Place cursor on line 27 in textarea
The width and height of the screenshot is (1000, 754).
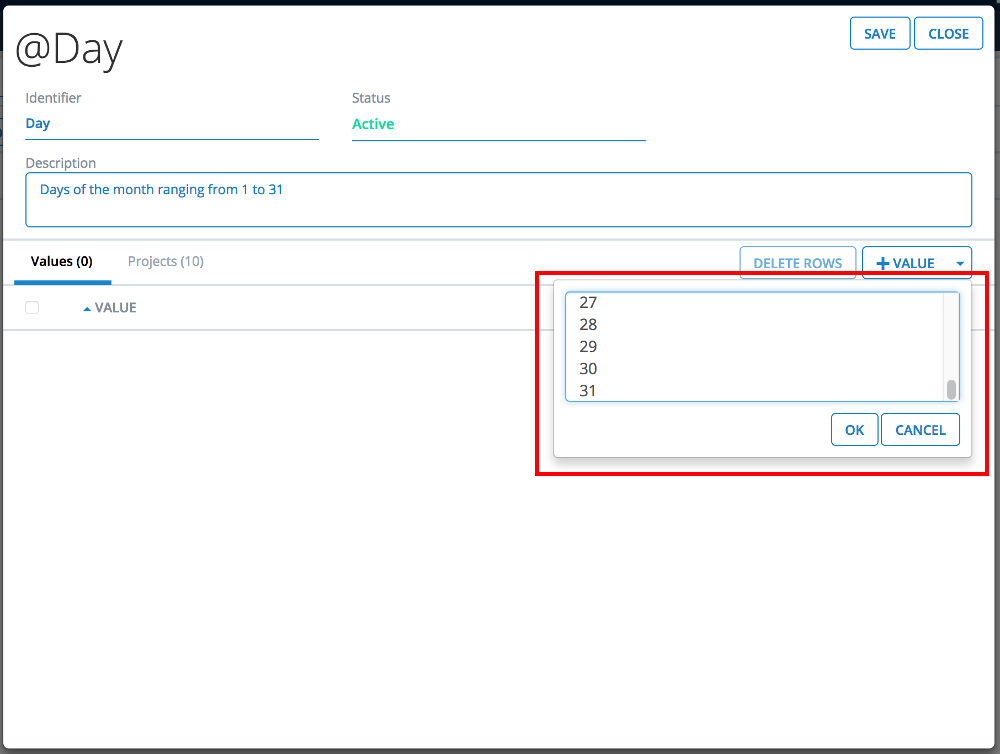click(x=588, y=302)
